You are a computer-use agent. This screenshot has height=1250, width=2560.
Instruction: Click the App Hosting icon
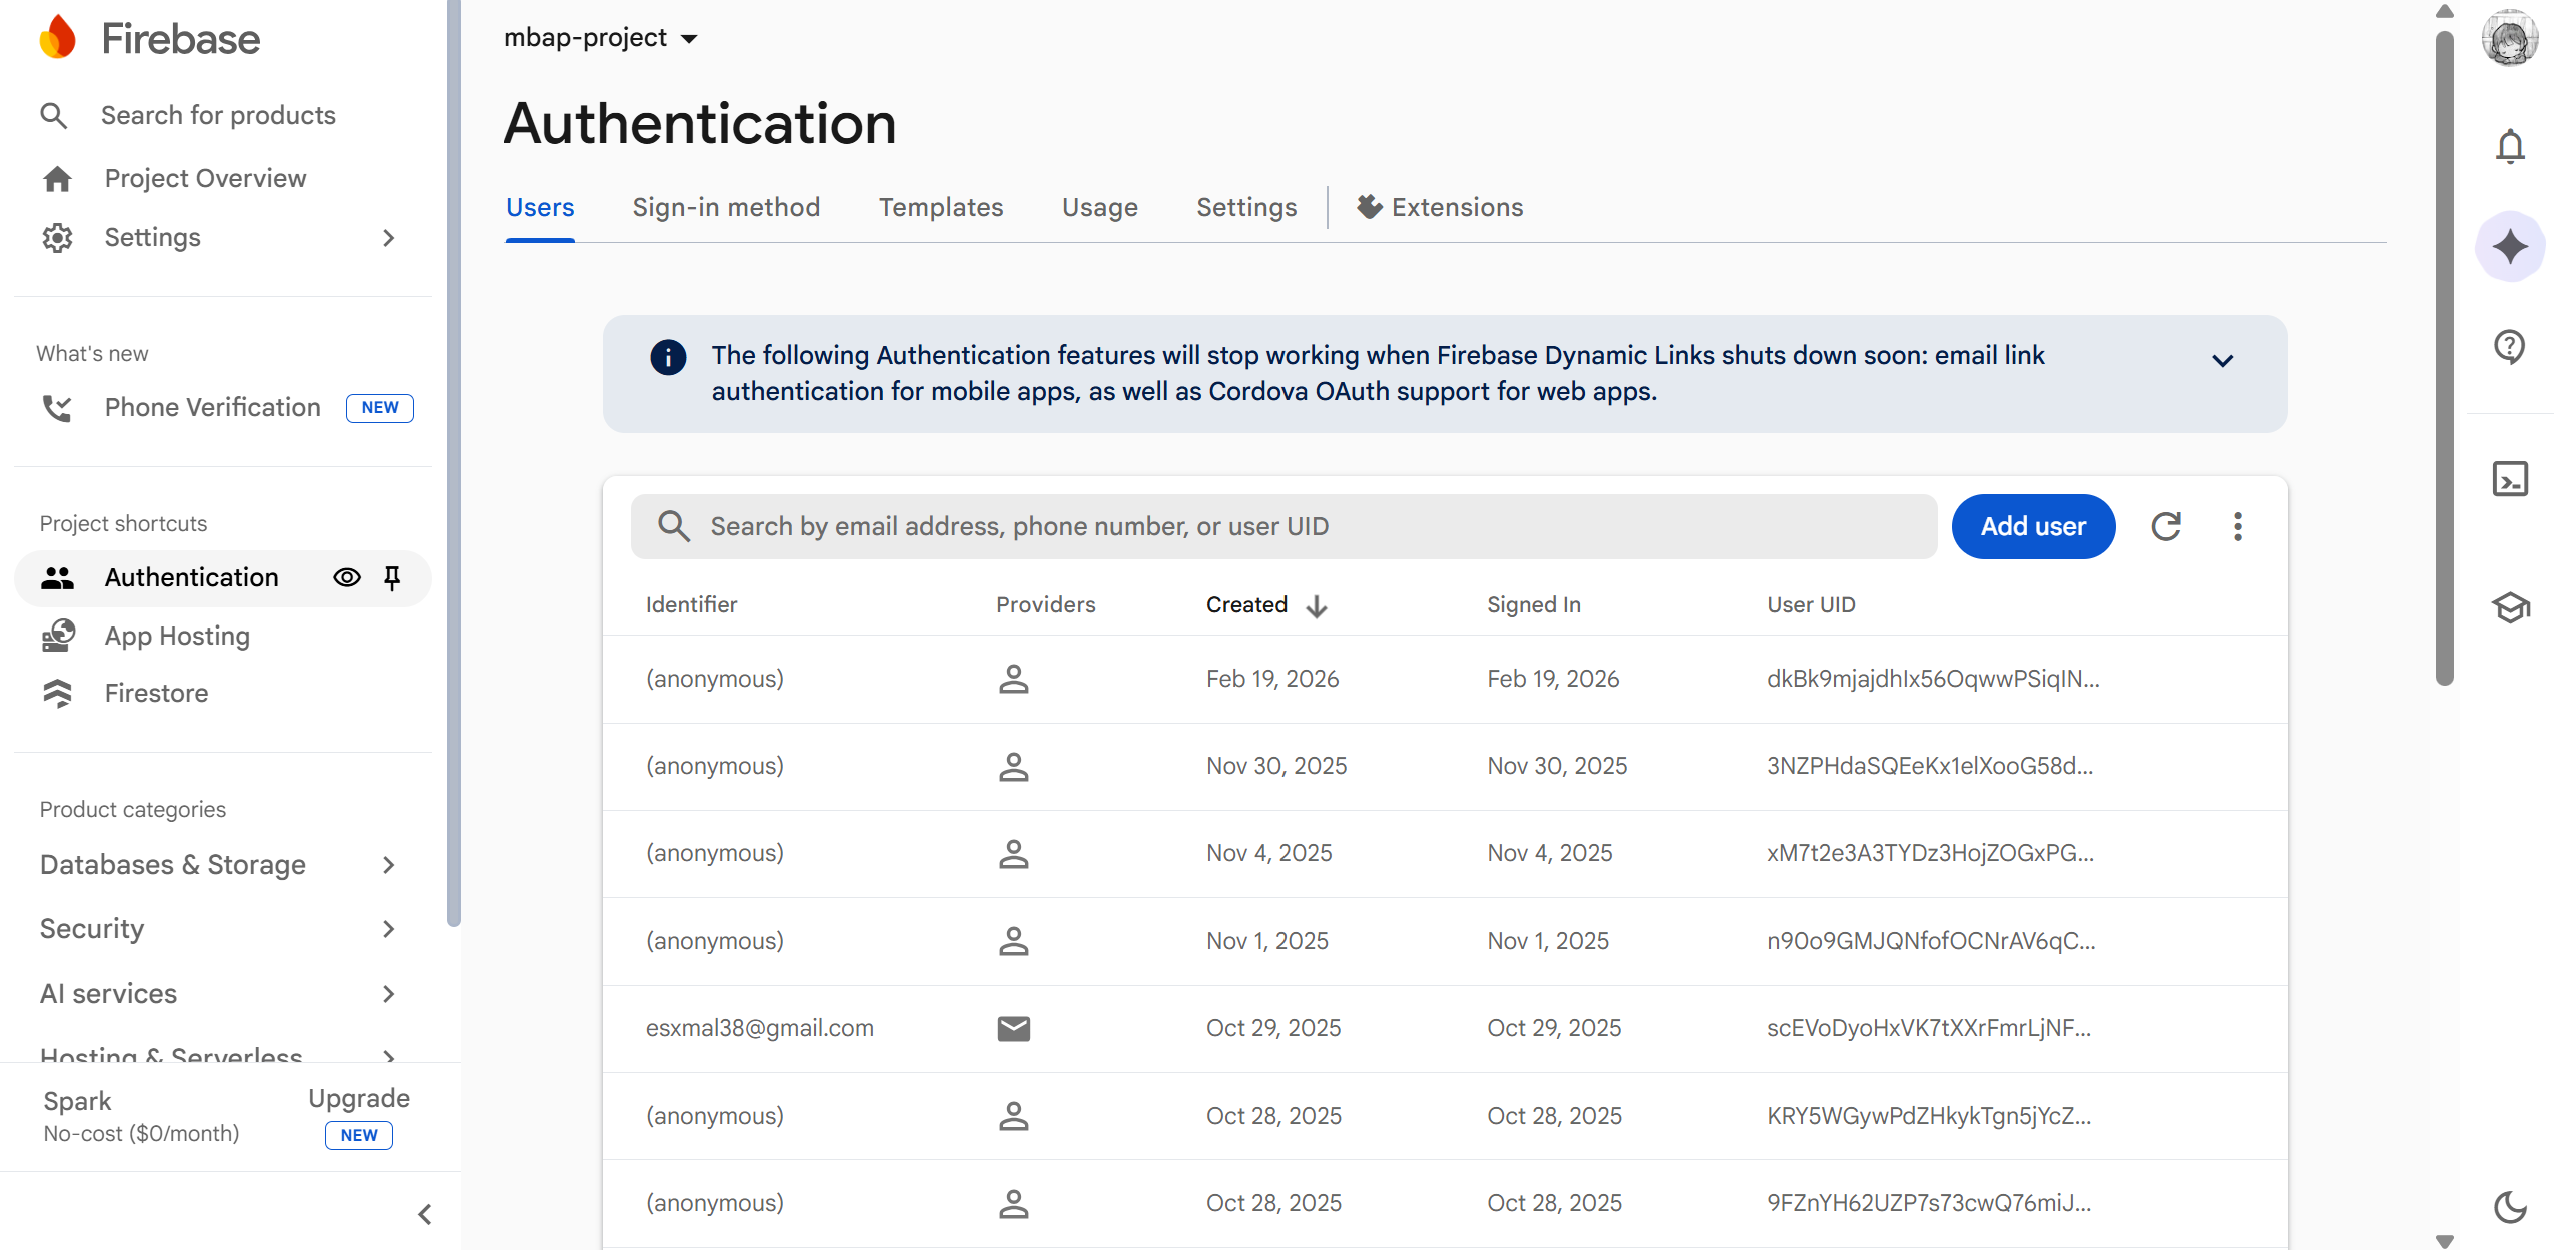coord(58,636)
